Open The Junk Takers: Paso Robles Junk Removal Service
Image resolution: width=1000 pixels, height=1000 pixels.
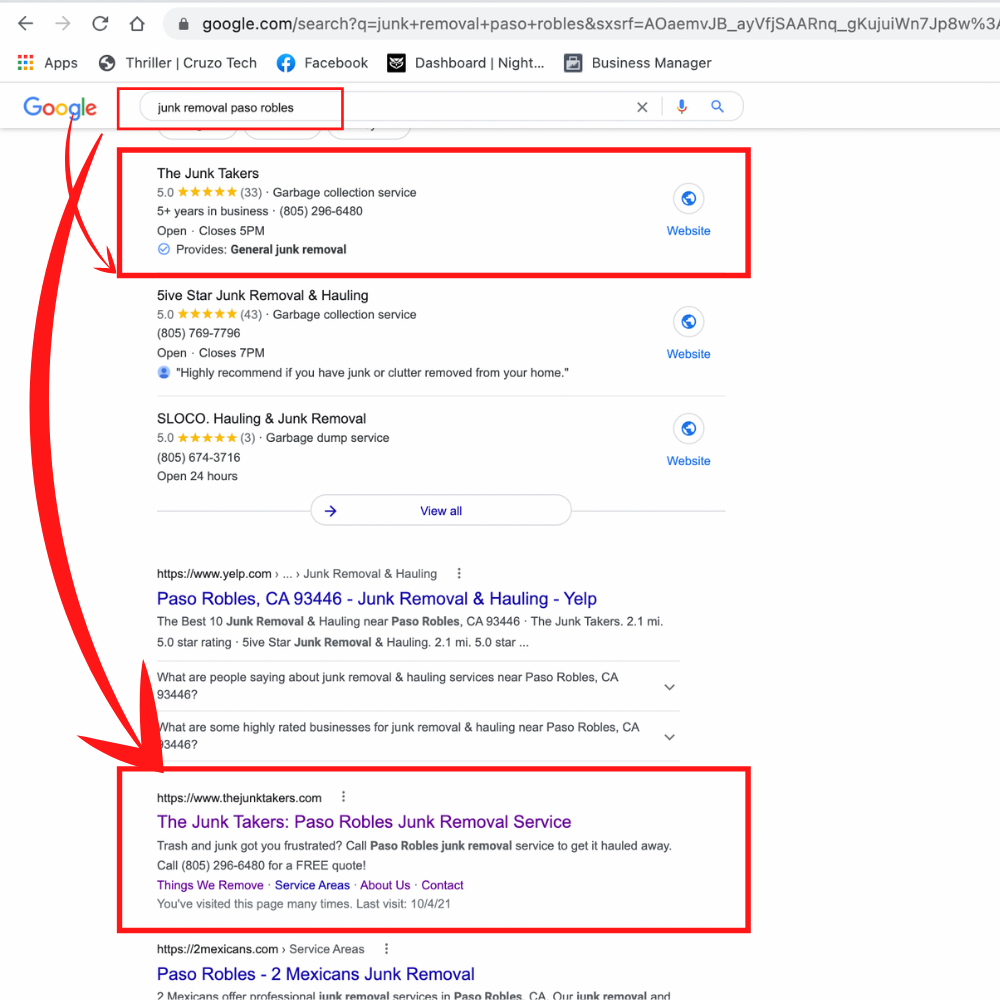(x=364, y=821)
